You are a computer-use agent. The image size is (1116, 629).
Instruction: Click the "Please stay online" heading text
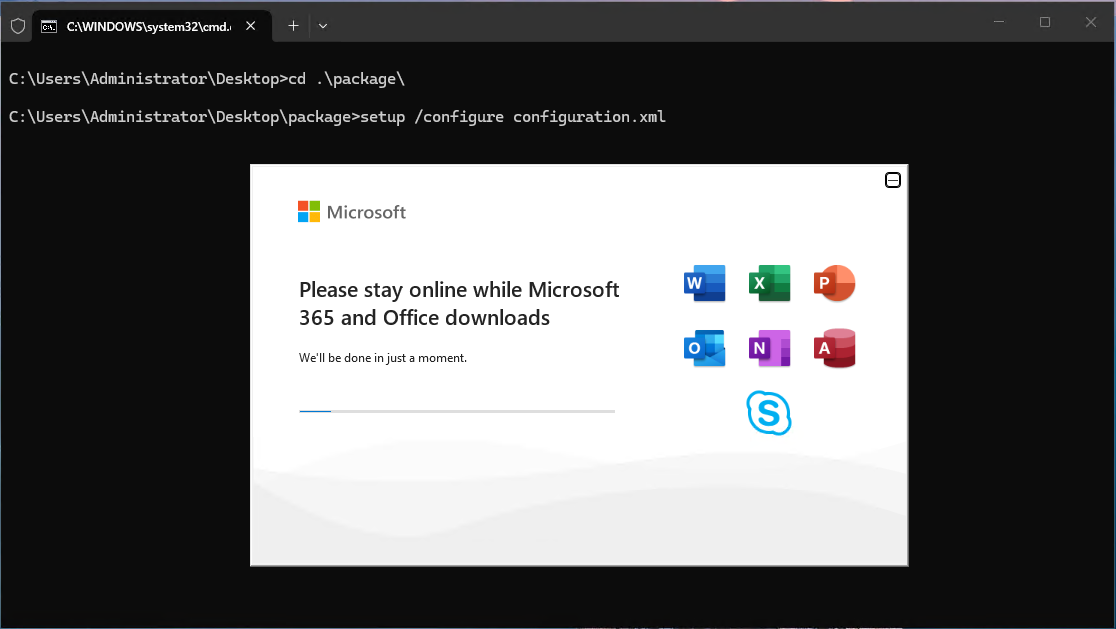(459, 303)
